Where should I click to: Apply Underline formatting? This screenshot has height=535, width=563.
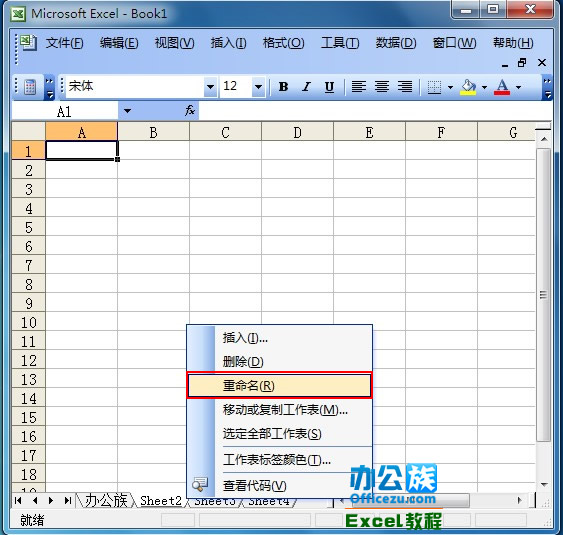pos(329,87)
